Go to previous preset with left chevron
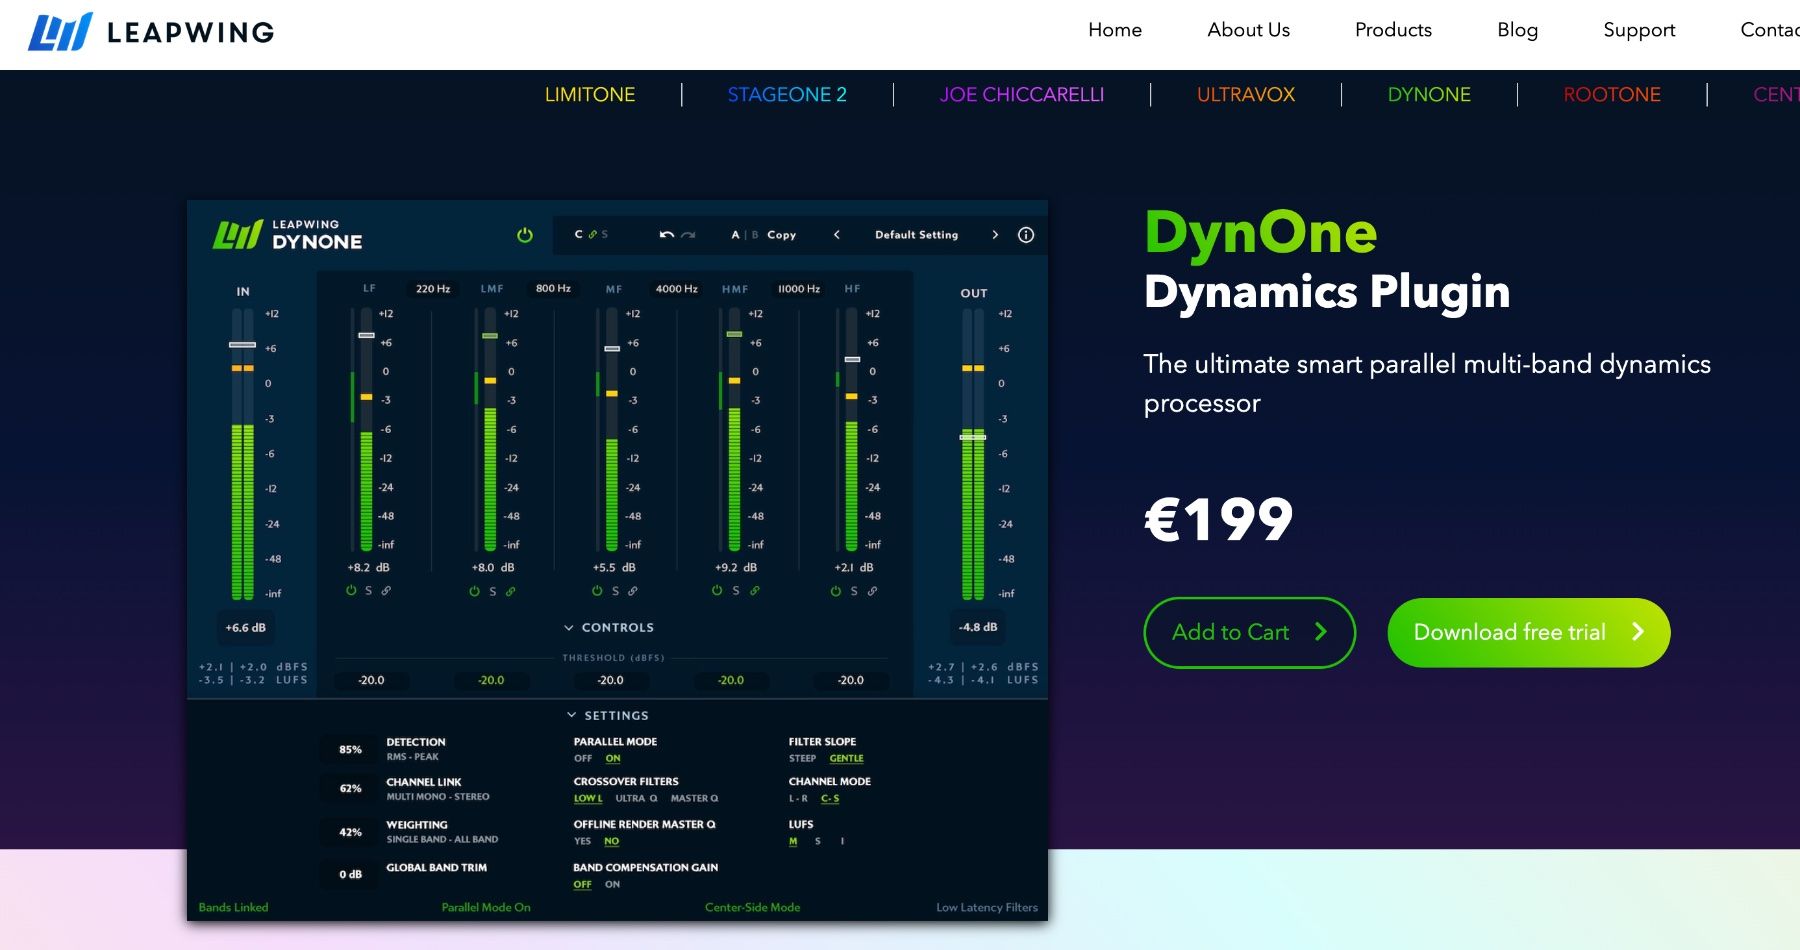The width and height of the screenshot is (1800, 950). [837, 235]
